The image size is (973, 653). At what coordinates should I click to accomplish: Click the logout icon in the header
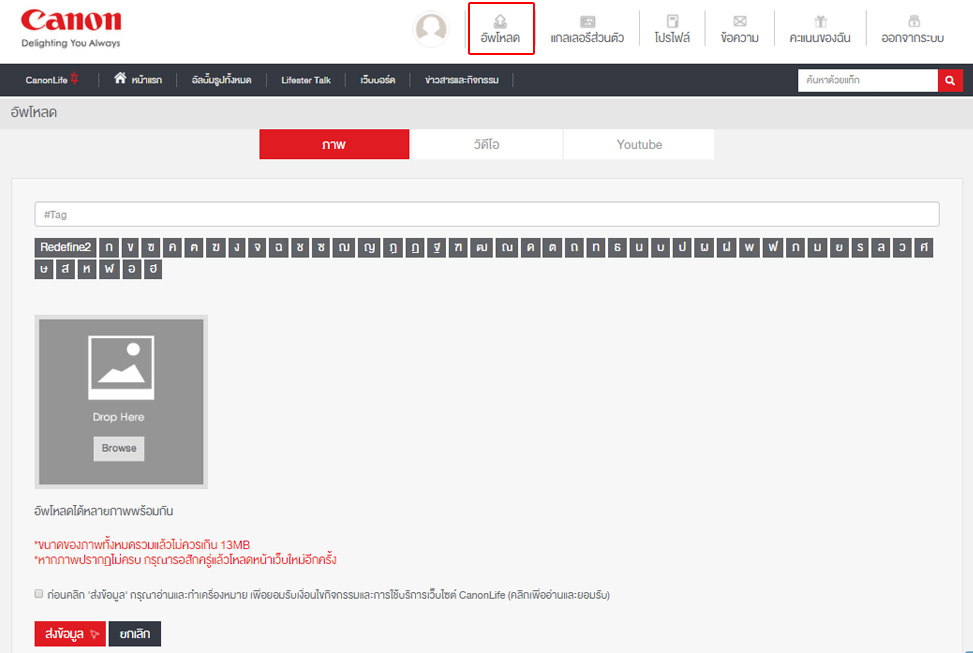tap(913, 21)
